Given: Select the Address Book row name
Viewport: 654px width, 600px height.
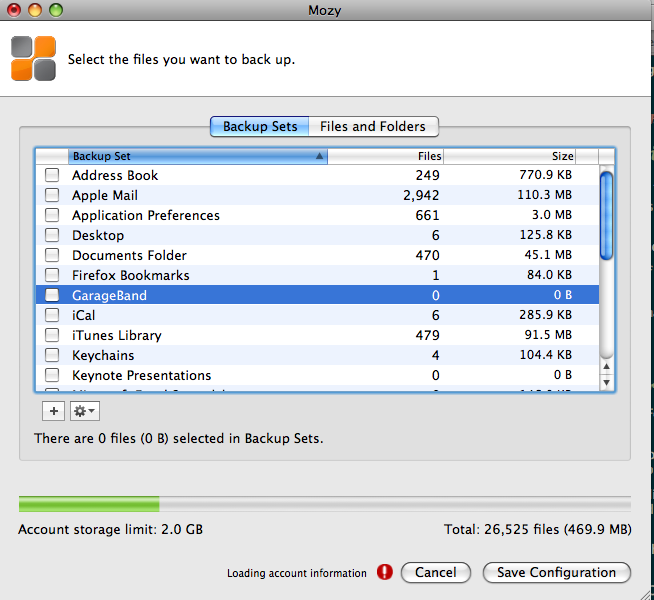Looking at the screenshot, I should [115, 175].
